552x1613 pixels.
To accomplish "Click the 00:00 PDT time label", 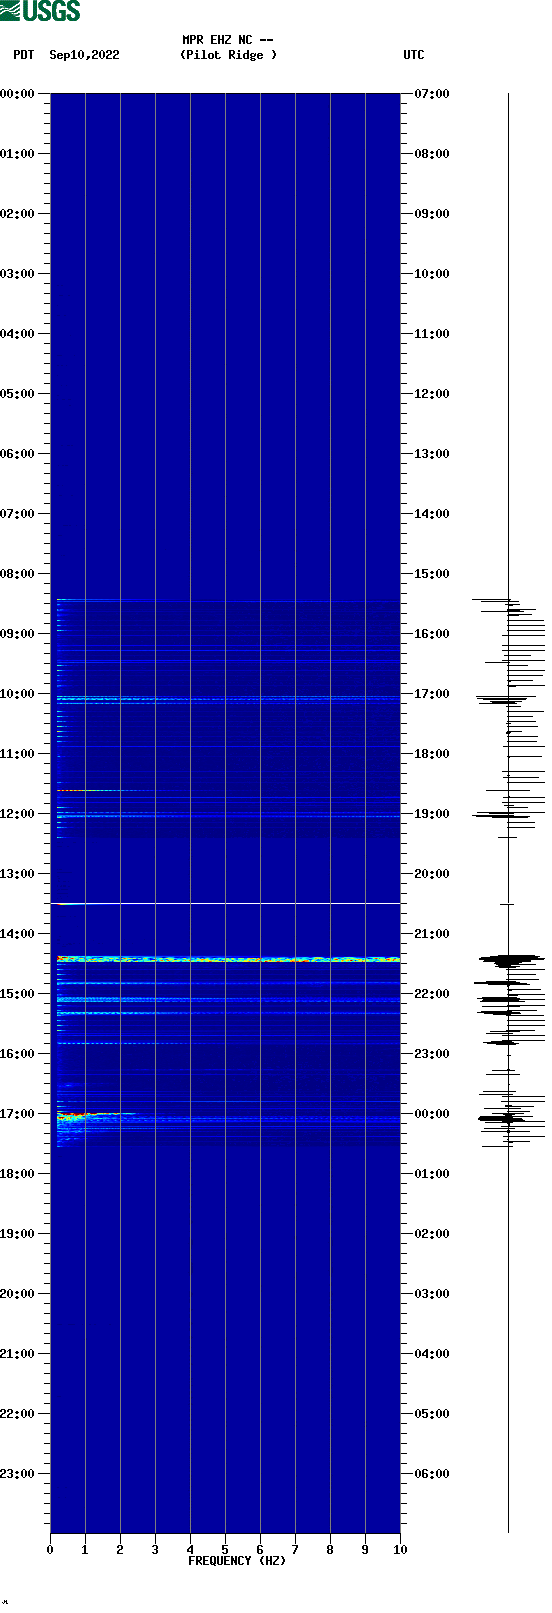I will [17, 94].
